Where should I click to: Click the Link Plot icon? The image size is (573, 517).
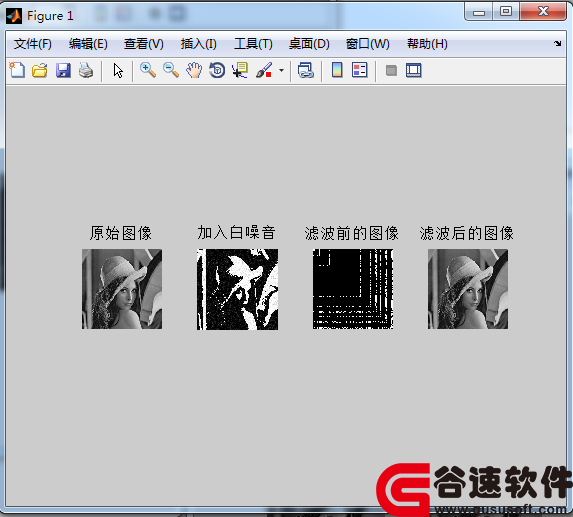(x=306, y=70)
